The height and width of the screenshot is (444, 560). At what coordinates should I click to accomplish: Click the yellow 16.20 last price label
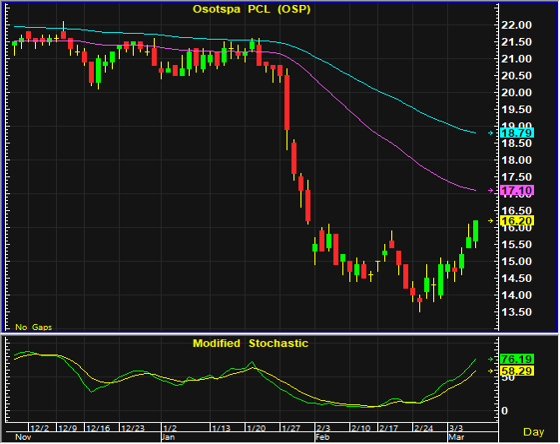pos(517,221)
